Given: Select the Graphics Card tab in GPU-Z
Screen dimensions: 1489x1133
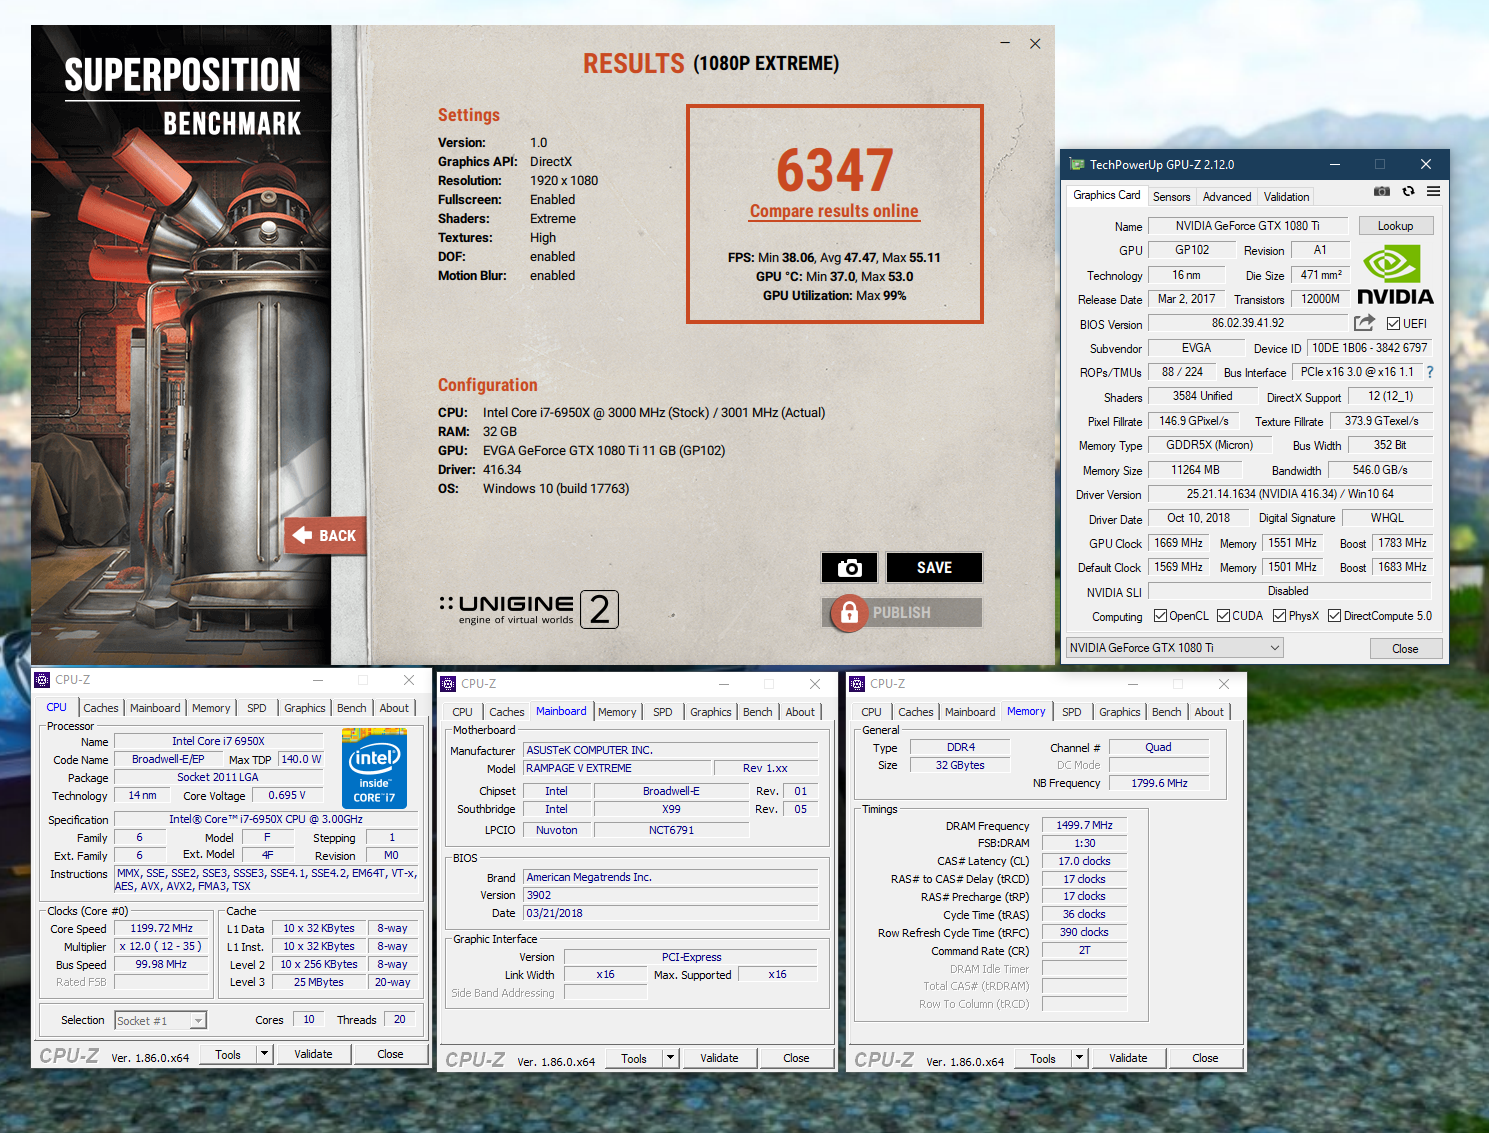Looking at the screenshot, I should [x=1106, y=195].
